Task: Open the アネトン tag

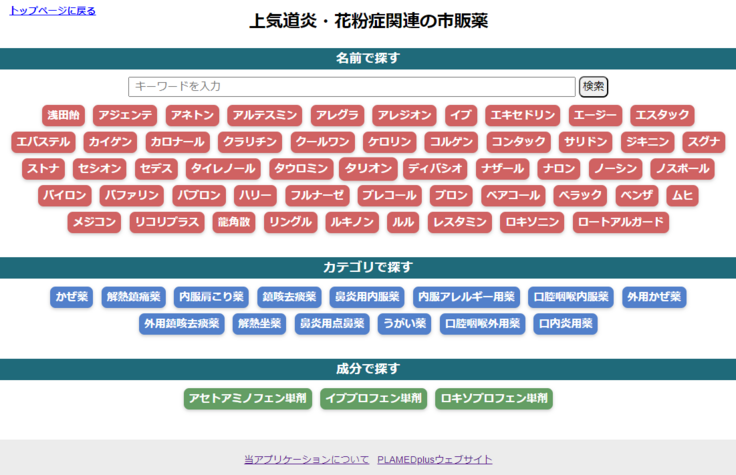Action: (192, 115)
